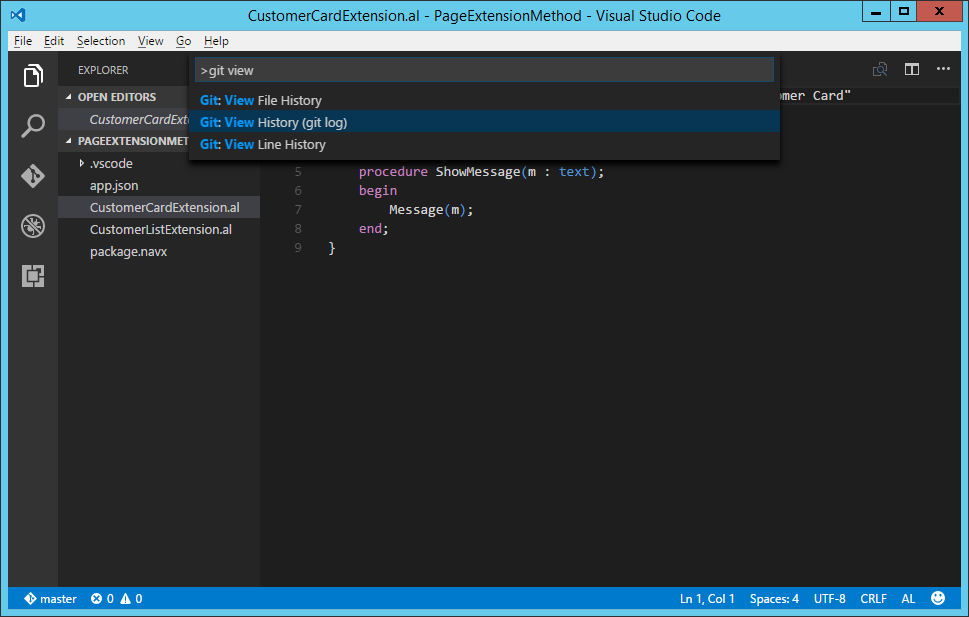Image resolution: width=969 pixels, height=617 pixels.
Task: Run Git: View File History command
Action: click(484, 100)
